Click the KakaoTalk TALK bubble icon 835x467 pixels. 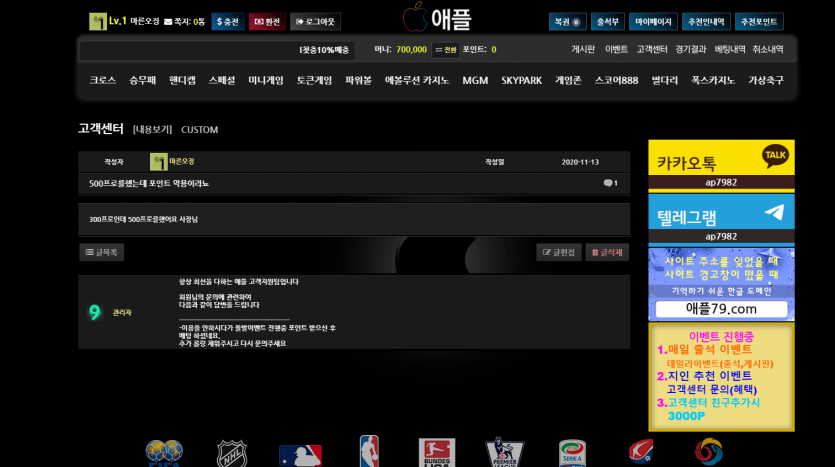pos(775,157)
